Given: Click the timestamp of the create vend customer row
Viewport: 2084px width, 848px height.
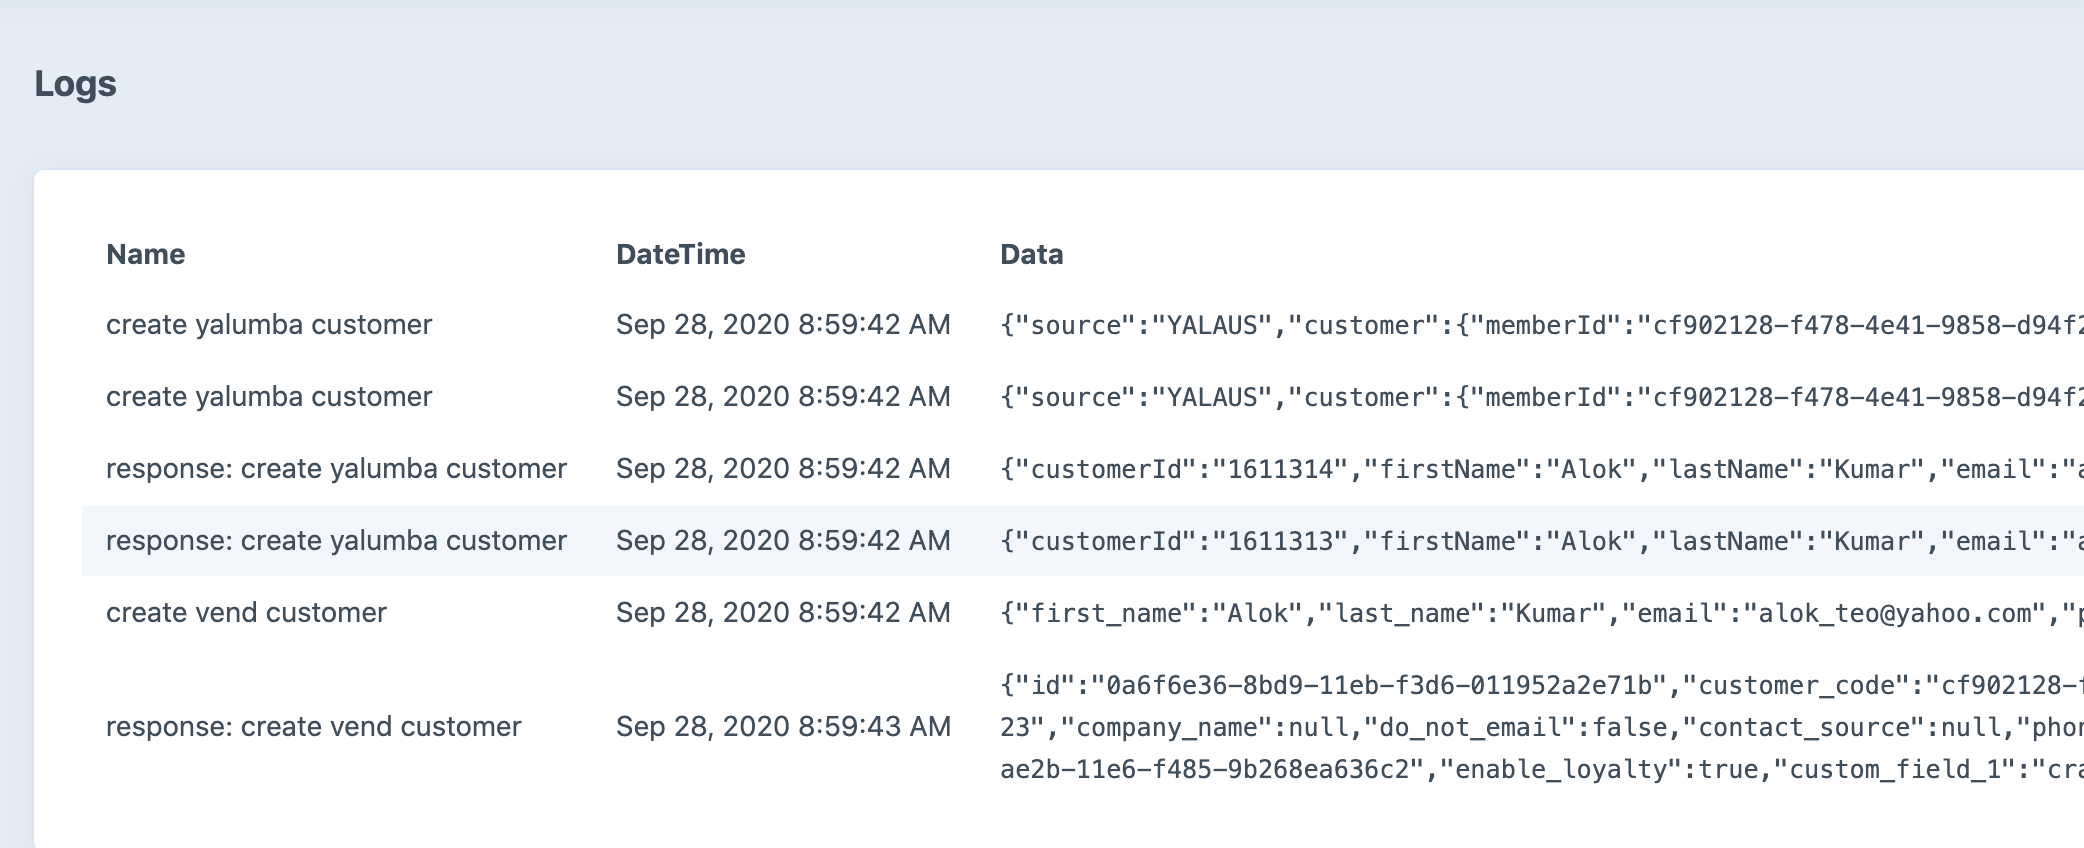Looking at the screenshot, I should tap(783, 612).
